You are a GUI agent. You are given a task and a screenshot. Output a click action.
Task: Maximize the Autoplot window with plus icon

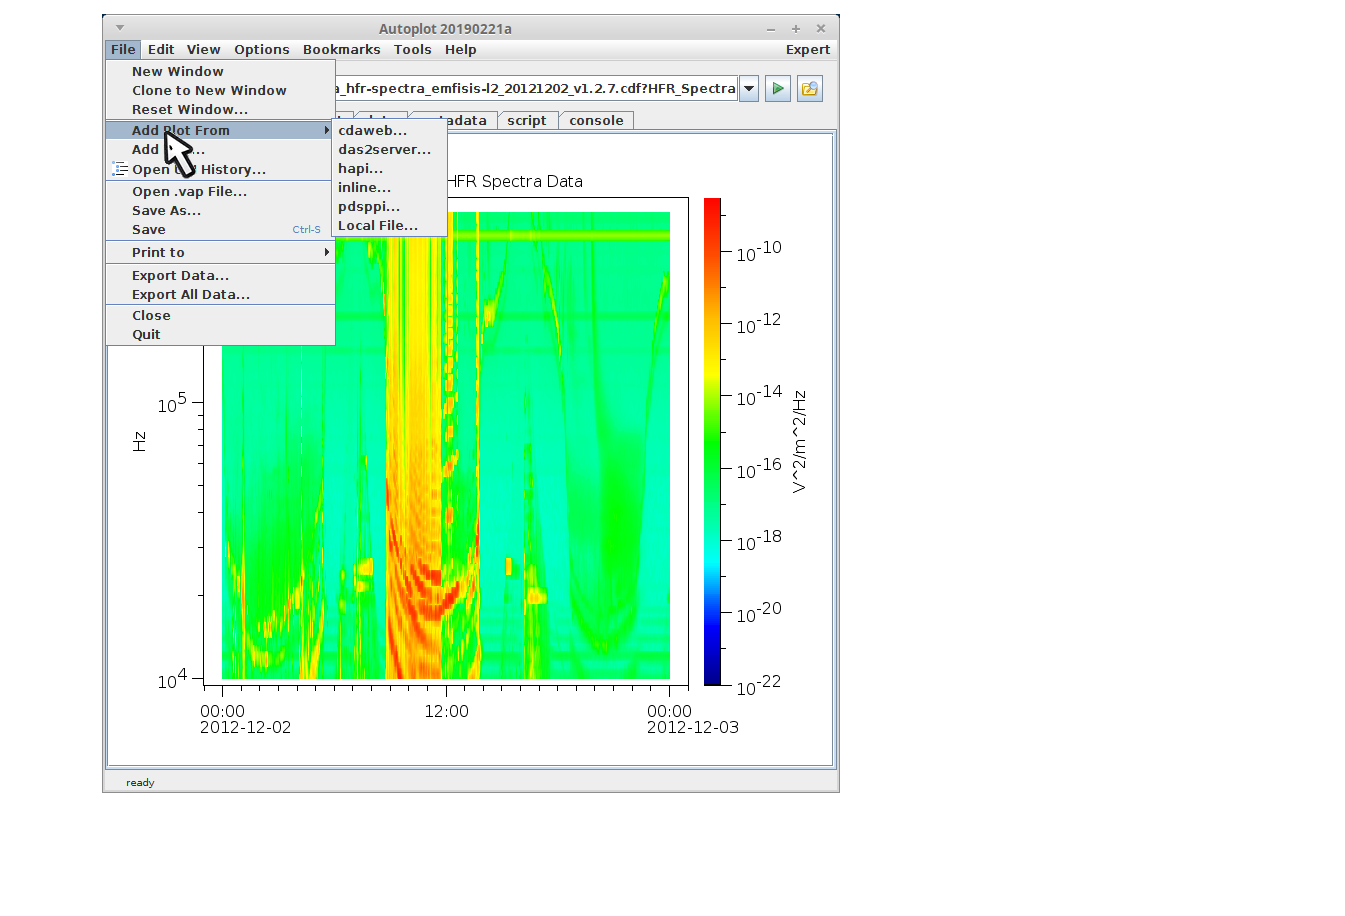click(x=796, y=29)
